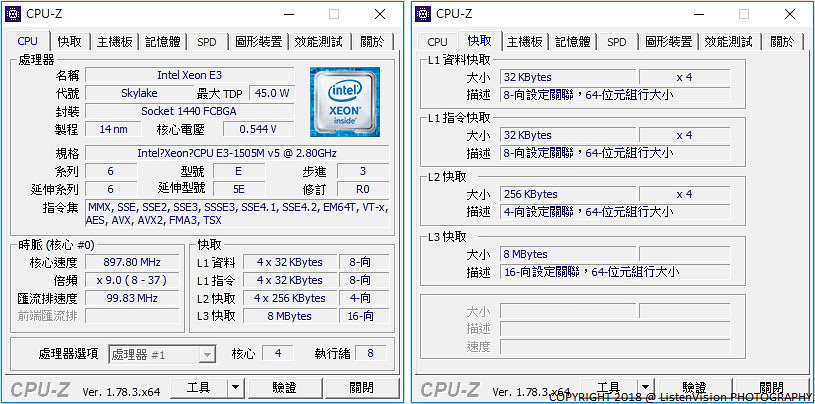This screenshot has height=404, width=815.
Task: Minimize the left CPU-Z window
Action: 287,14
